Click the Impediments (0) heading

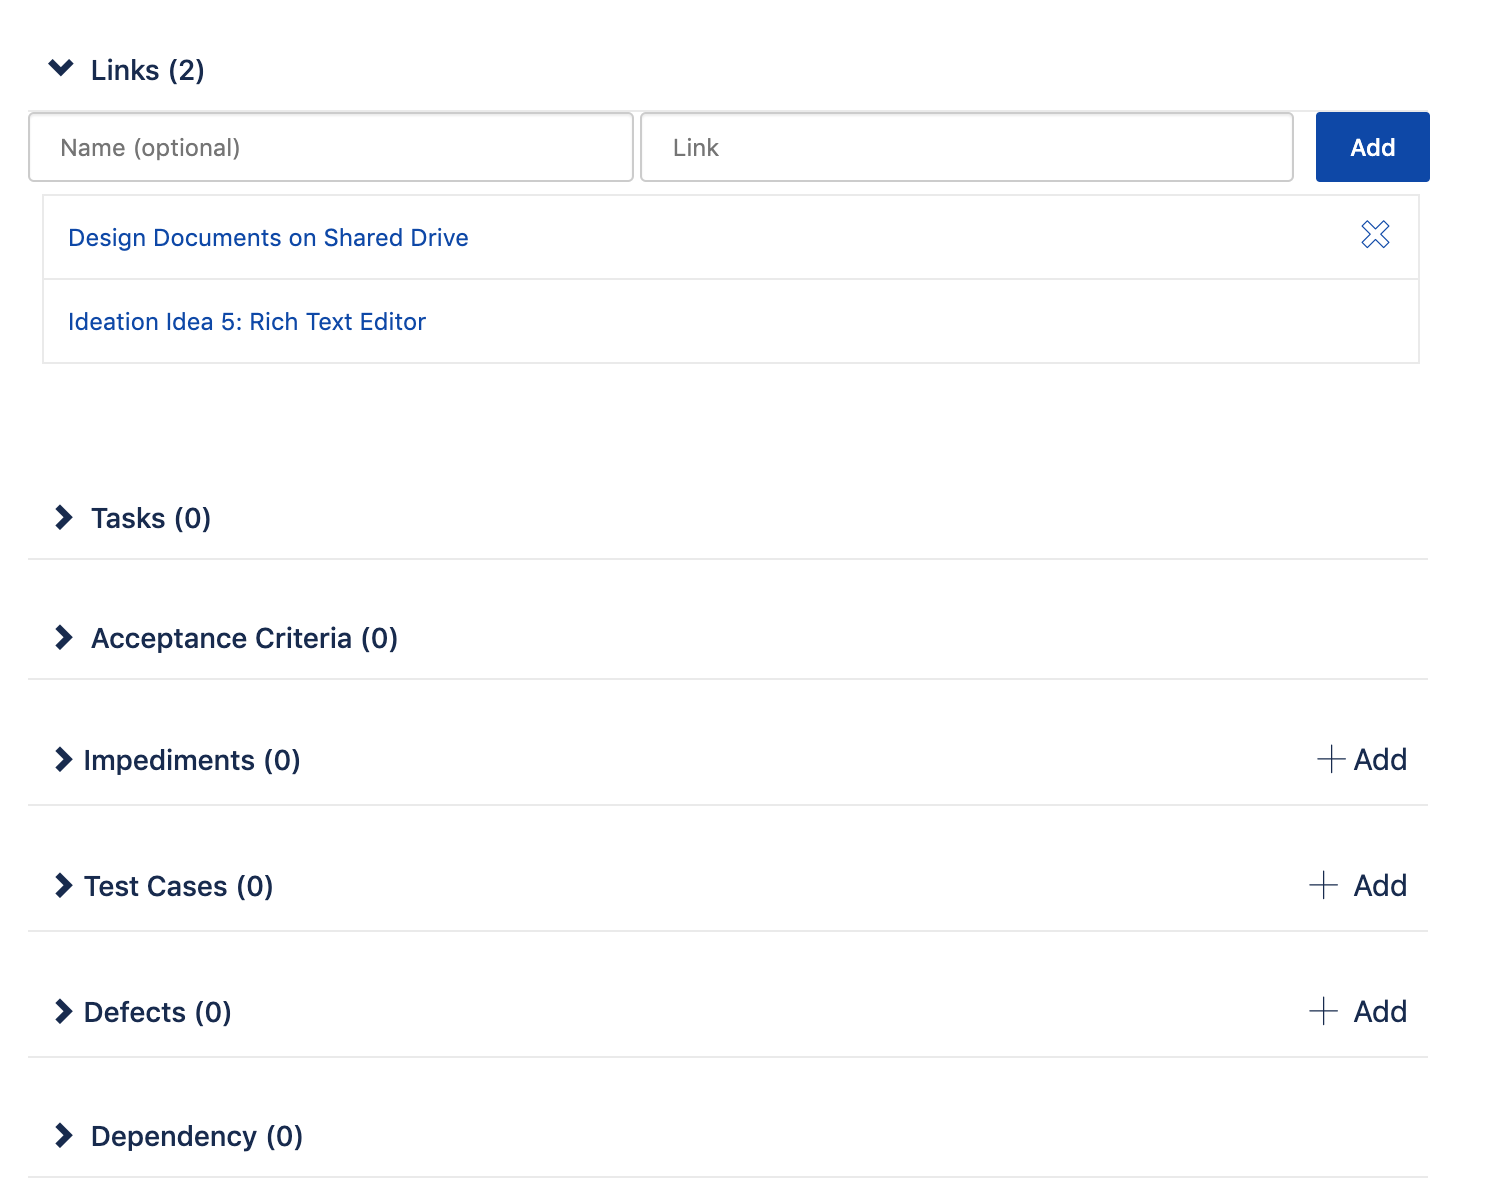point(192,760)
